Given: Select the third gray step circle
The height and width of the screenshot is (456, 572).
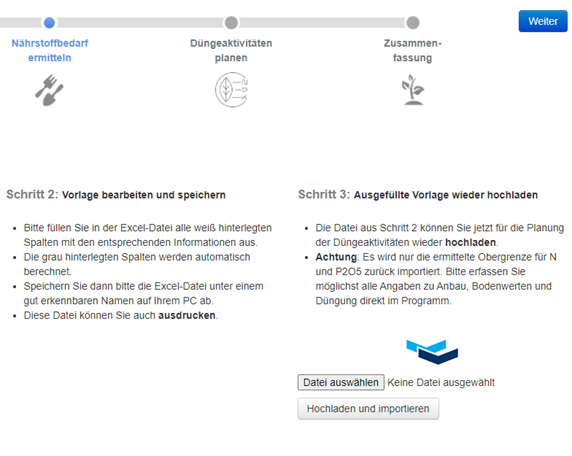Looking at the screenshot, I should [413, 23].
